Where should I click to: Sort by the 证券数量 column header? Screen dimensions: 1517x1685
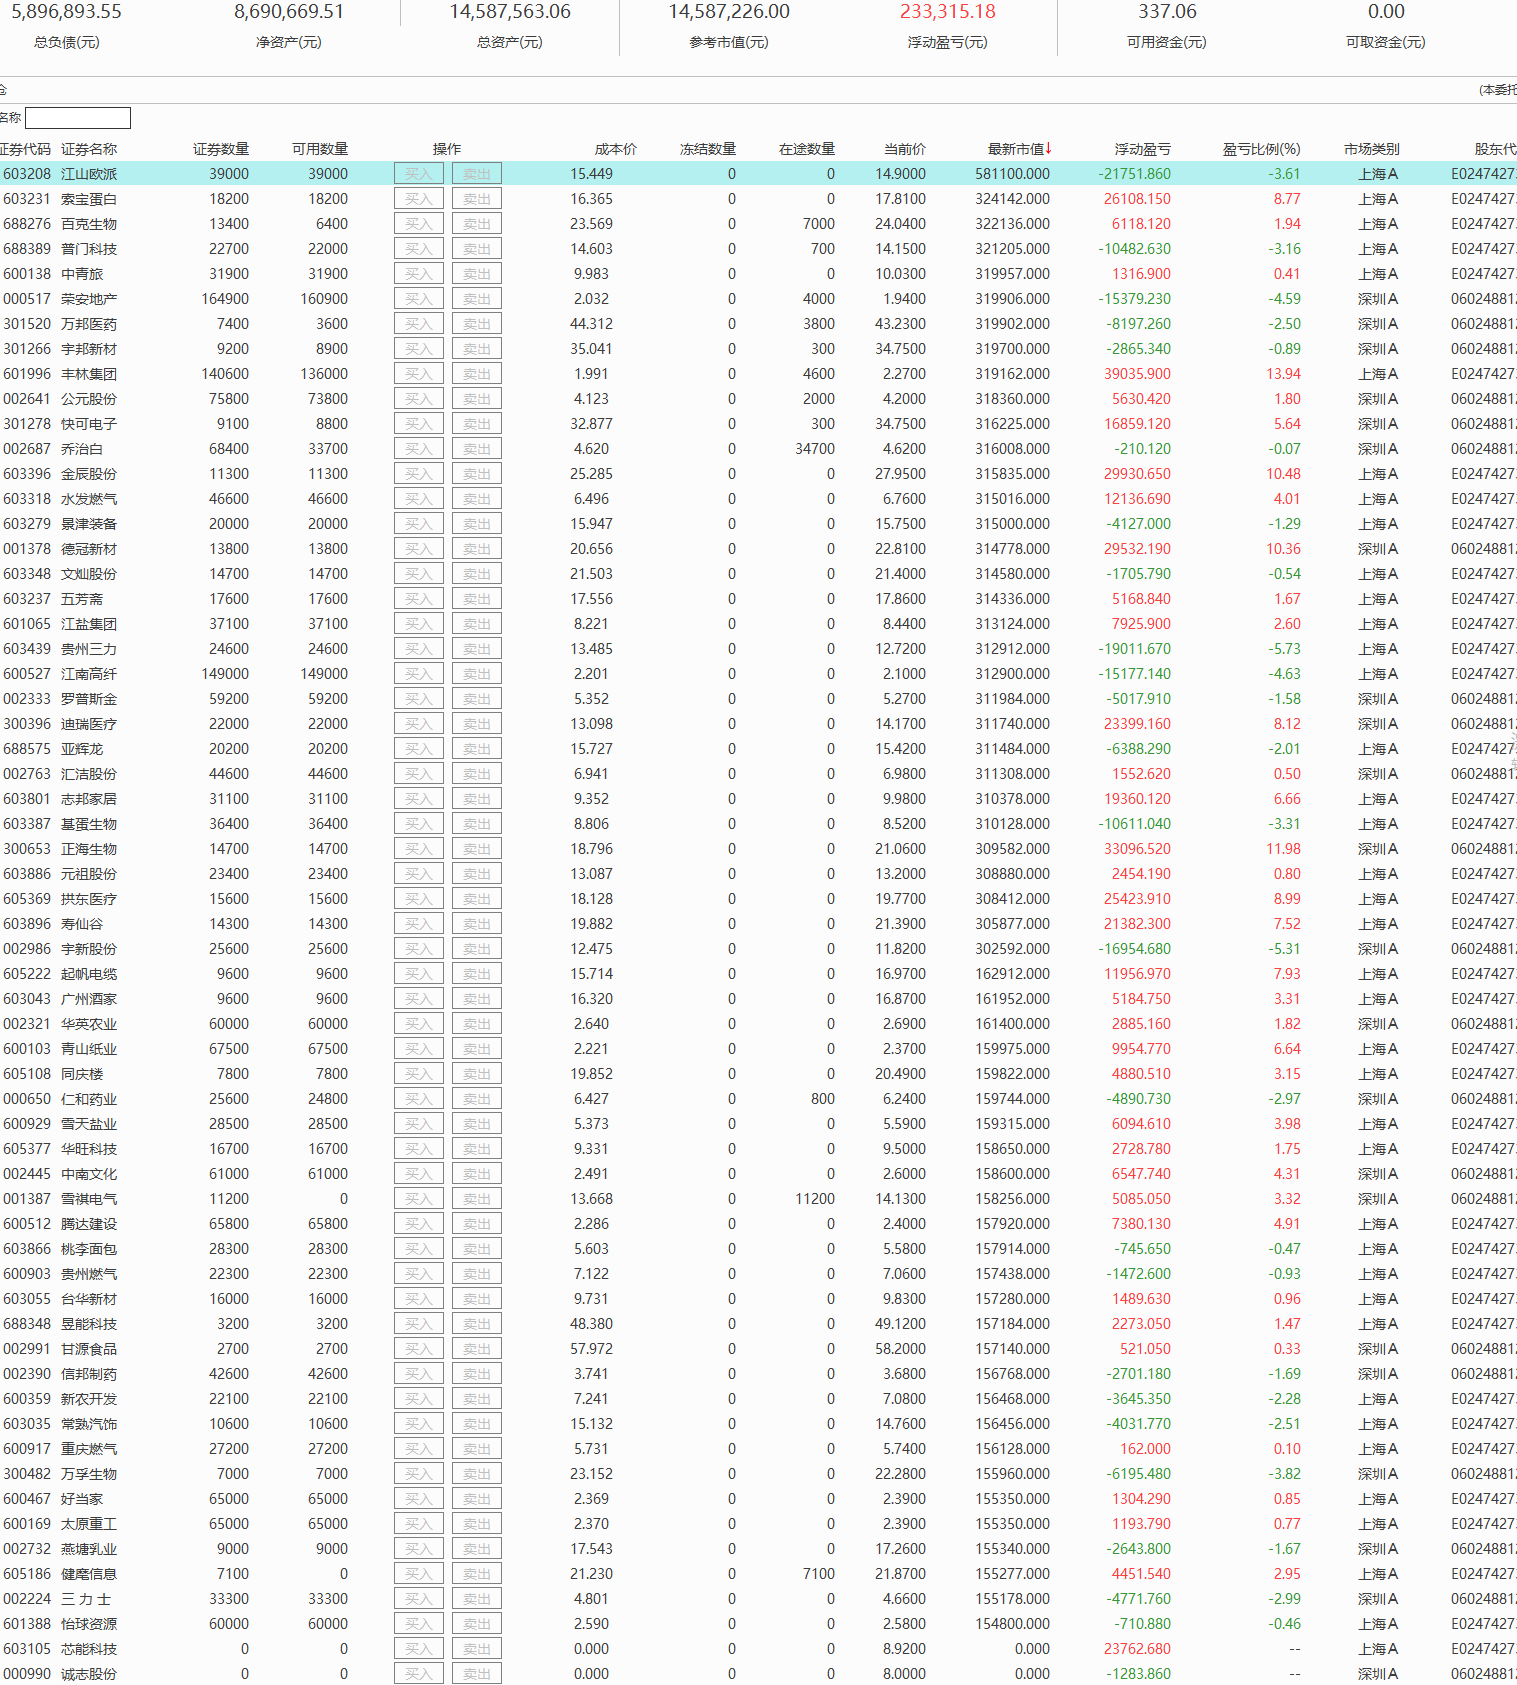pos(221,149)
